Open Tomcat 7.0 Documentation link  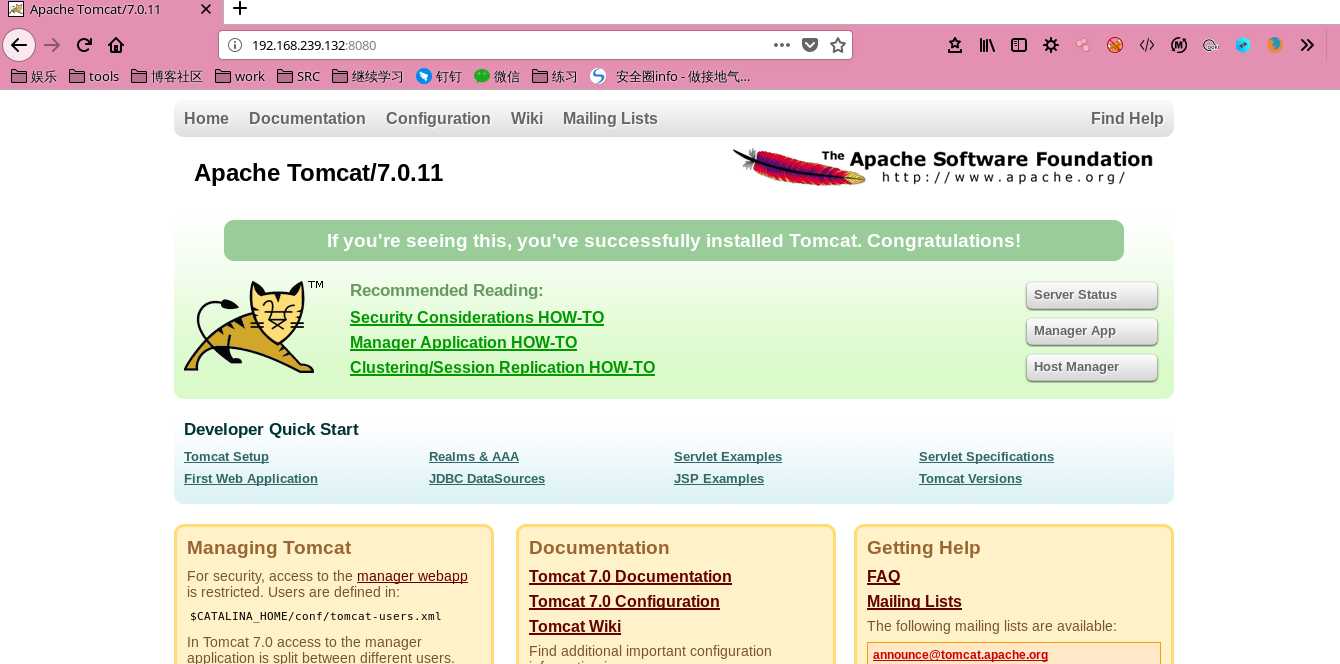coord(630,576)
